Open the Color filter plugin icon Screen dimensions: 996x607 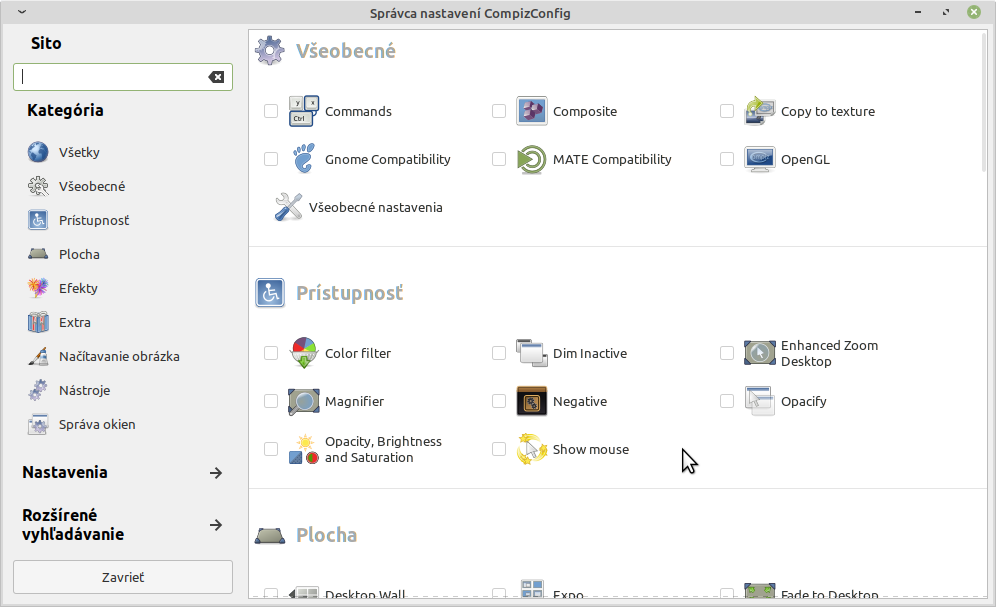304,353
